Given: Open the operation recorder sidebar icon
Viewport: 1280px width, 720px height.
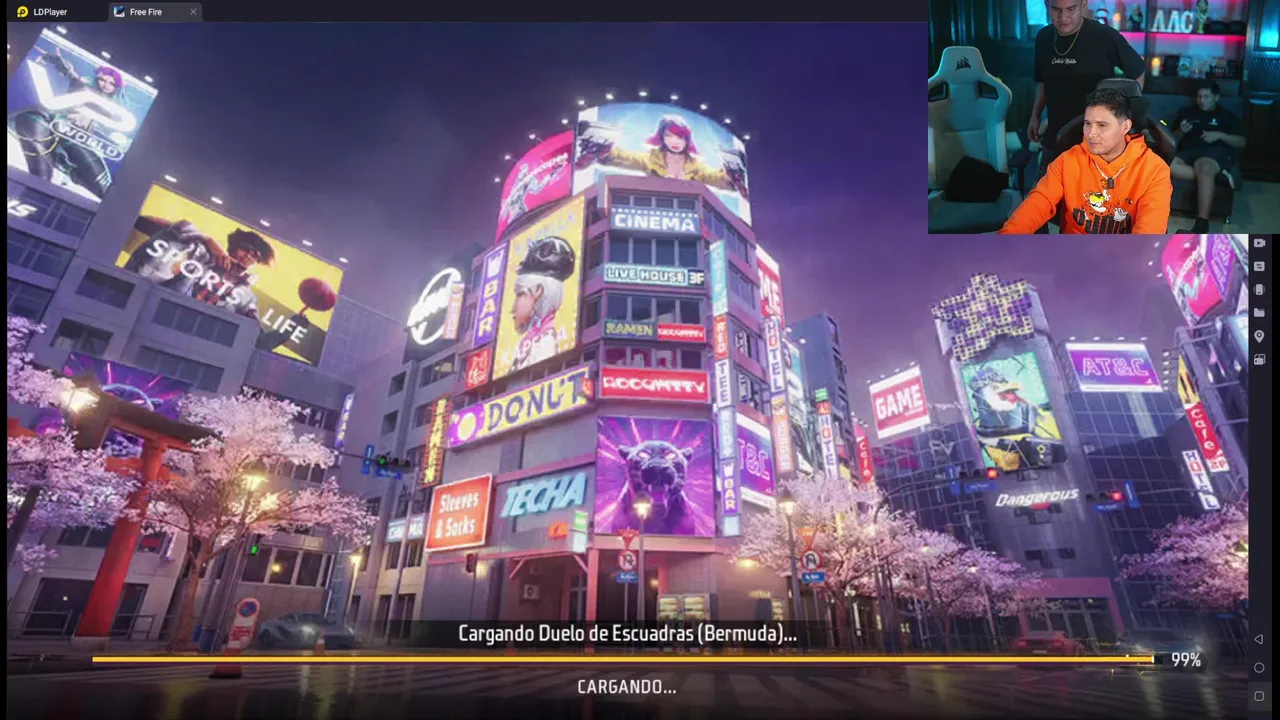Looking at the screenshot, I should tap(1259, 266).
